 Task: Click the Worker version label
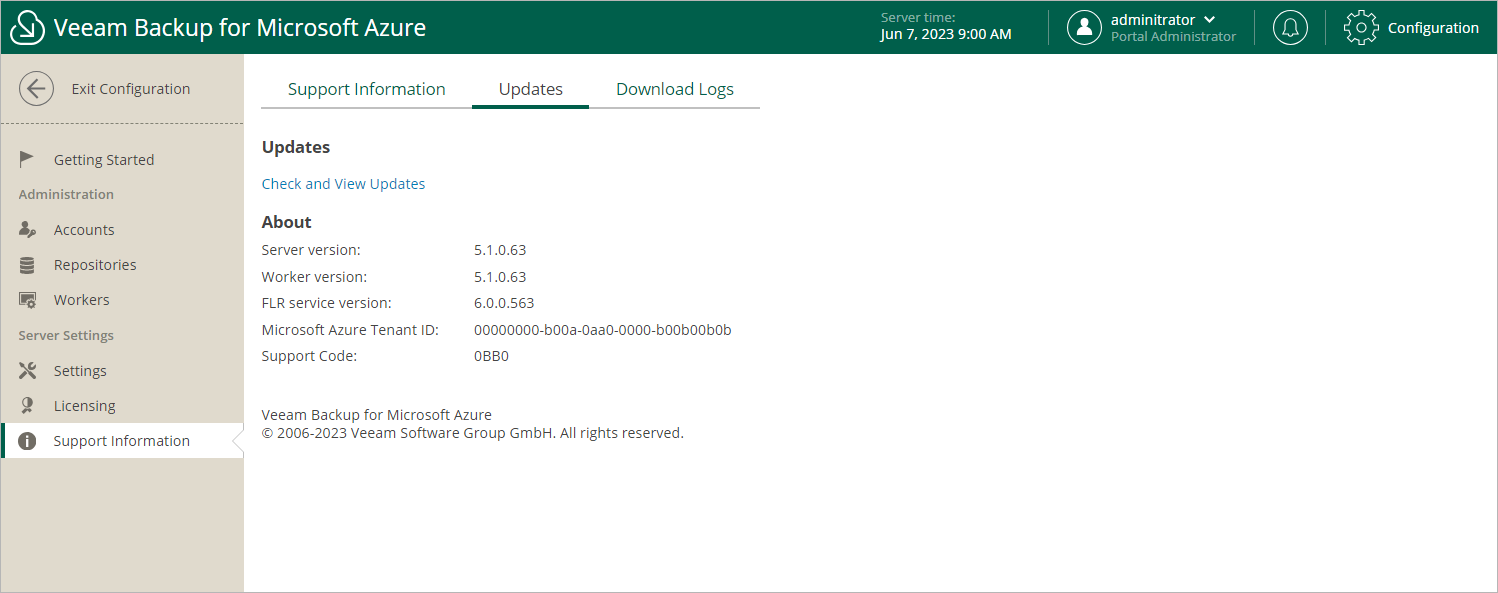pyautogui.click(x=314, y=277)
